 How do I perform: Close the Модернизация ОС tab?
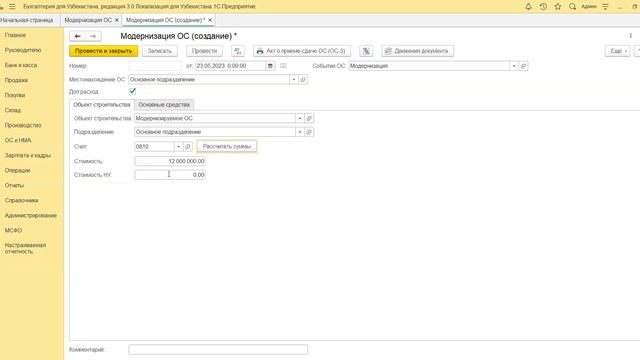tap(116, 20)
